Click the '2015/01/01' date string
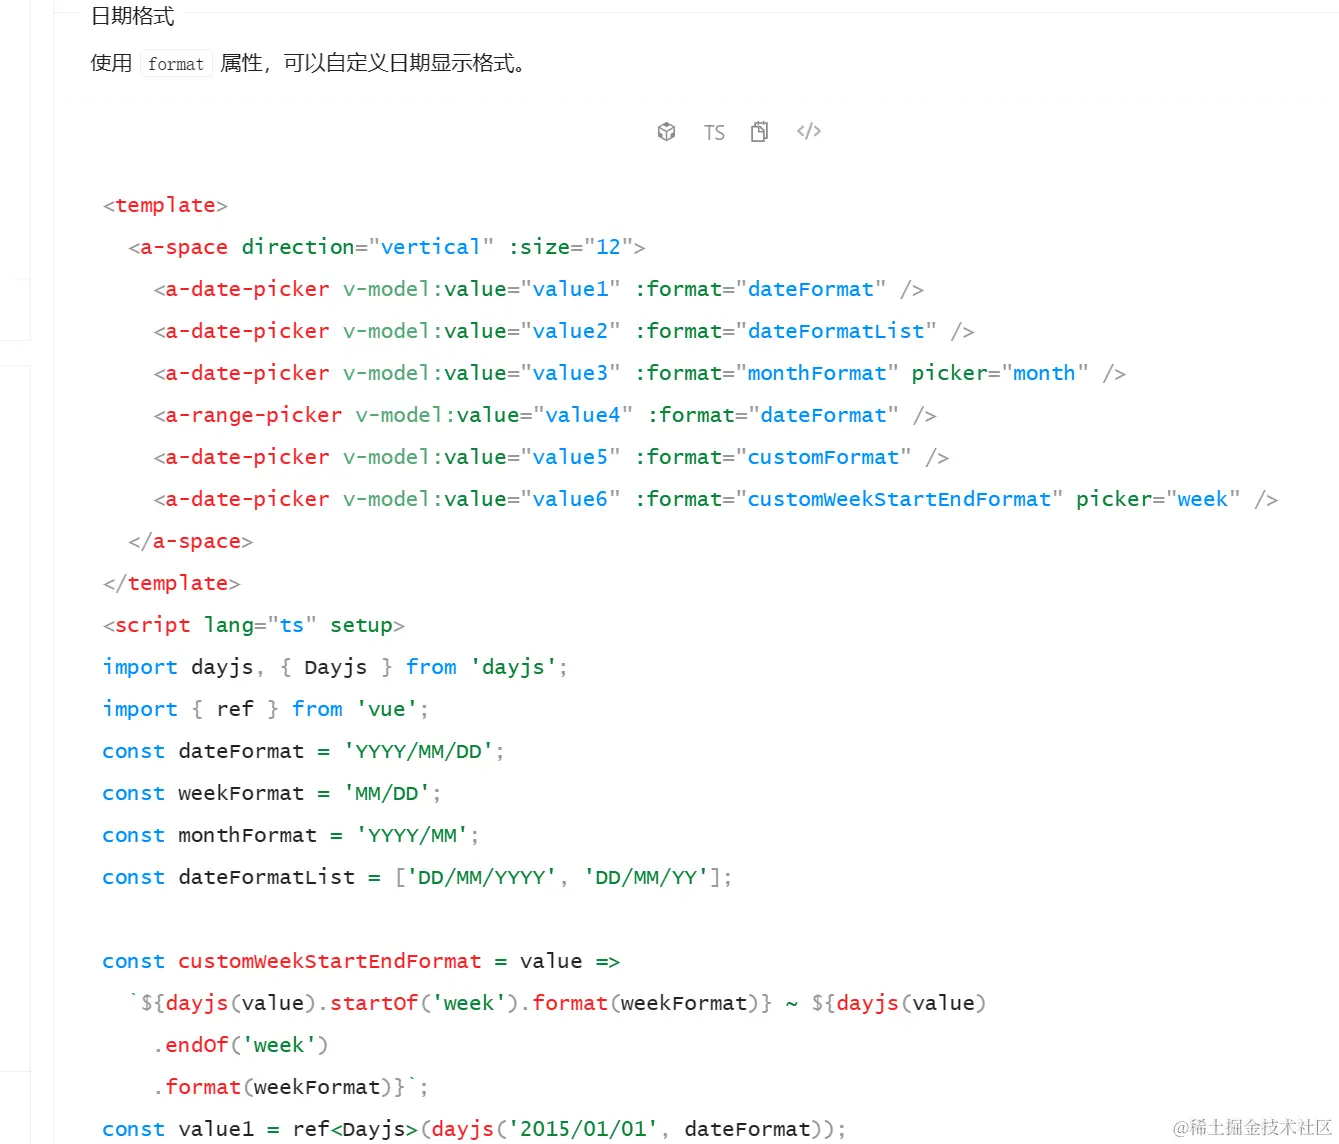 tap(583, 1129)
